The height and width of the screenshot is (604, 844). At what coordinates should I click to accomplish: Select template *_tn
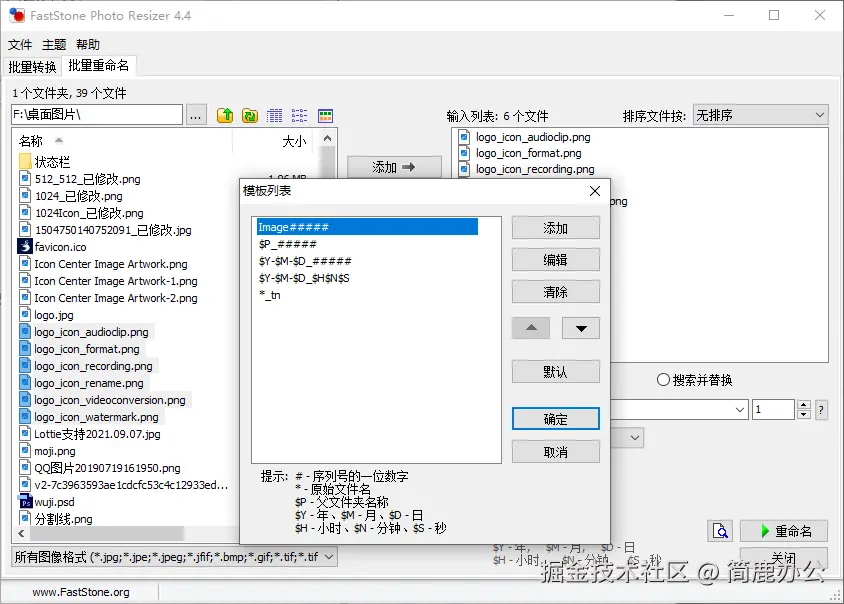click(270, 295)
